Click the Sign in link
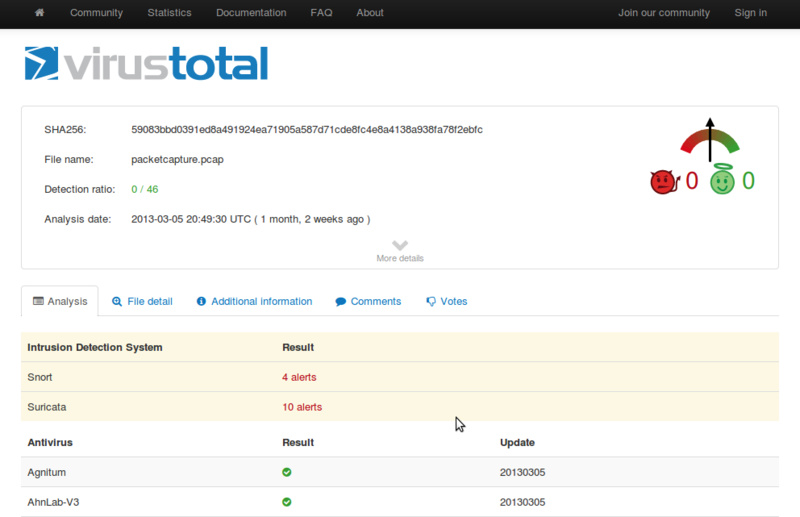The height and width of the screenshot is (517, 800). point(751,13)
